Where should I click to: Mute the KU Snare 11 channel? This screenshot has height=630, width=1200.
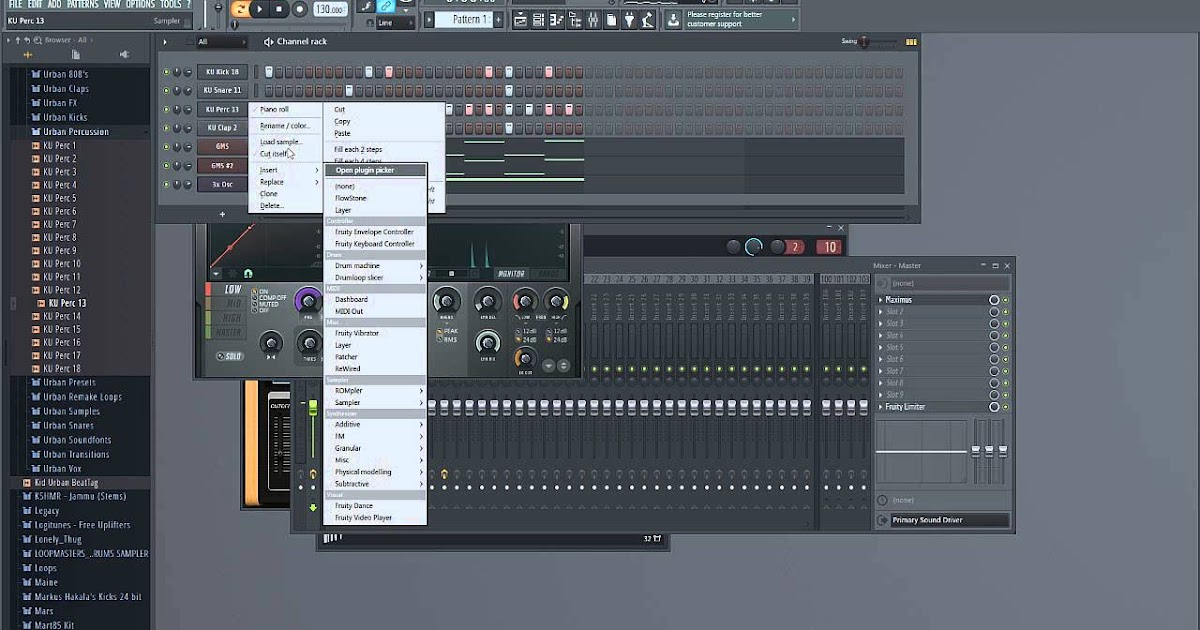[x=167, y=90]
